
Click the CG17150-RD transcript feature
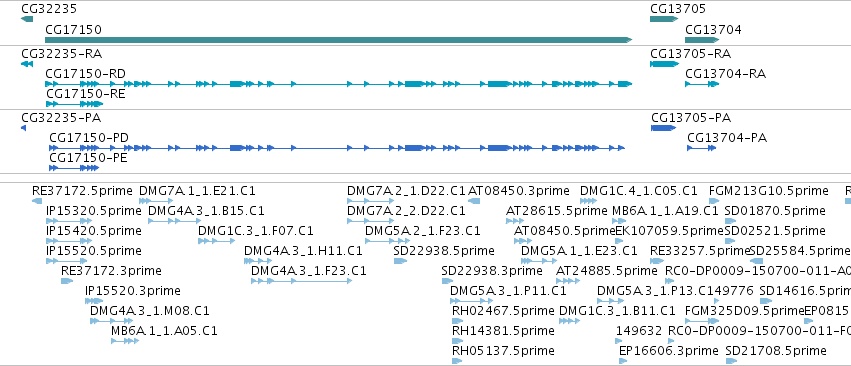(x=339, y=84)
